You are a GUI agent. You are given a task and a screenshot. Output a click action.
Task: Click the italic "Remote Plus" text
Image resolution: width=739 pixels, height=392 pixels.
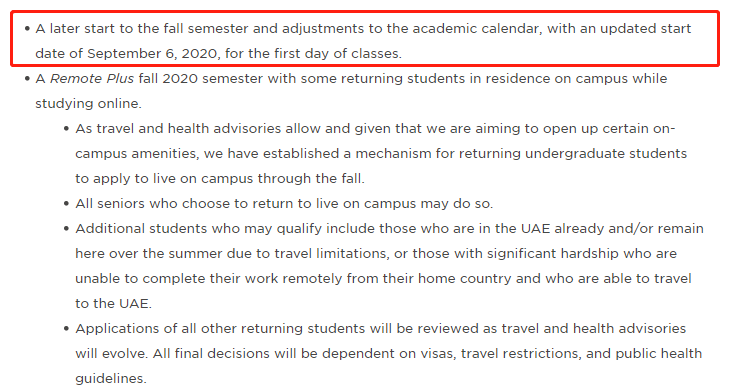coord(92,79)
